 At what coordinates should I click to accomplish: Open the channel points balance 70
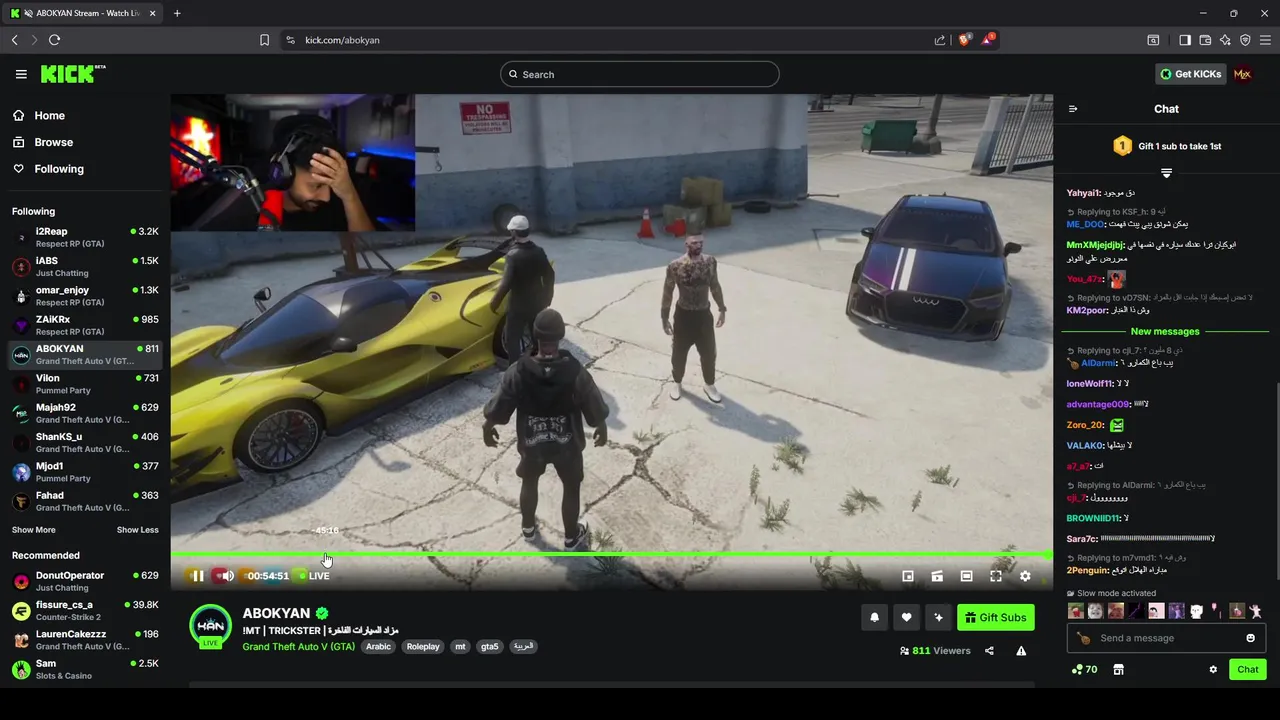tap(1084, 670)
